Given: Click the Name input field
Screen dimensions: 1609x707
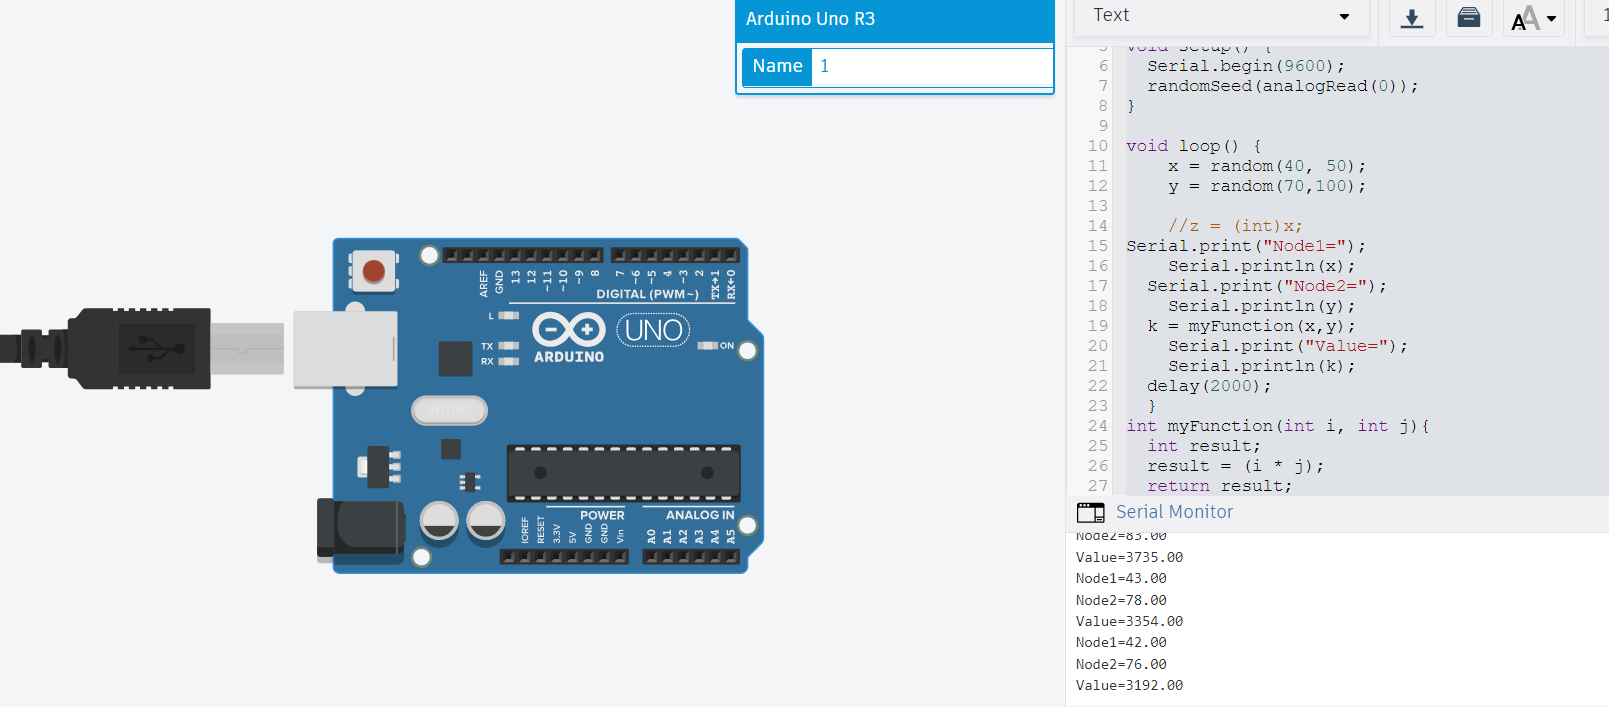Looking at the screenshot, I should coord(931,66).
